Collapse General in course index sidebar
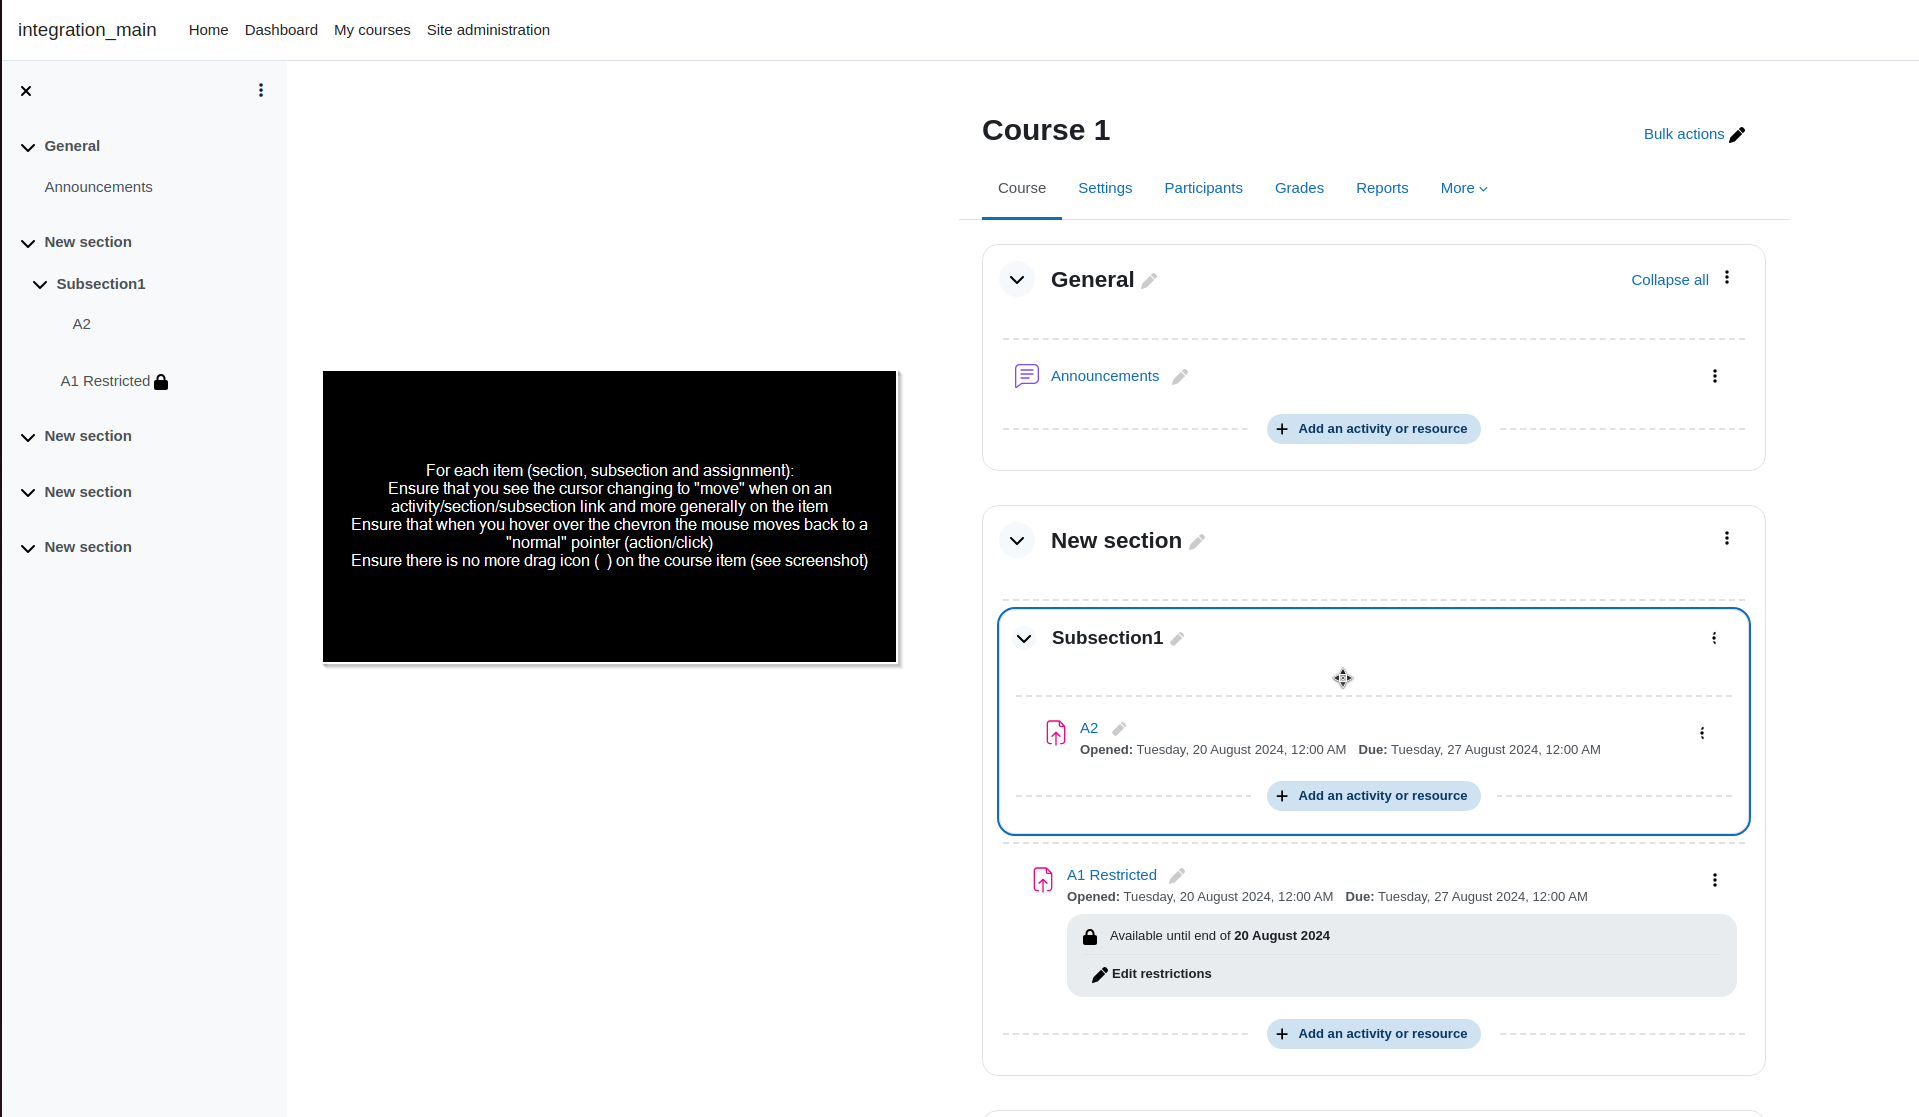Viewport: 1919px width, 1117px height. 28,147
